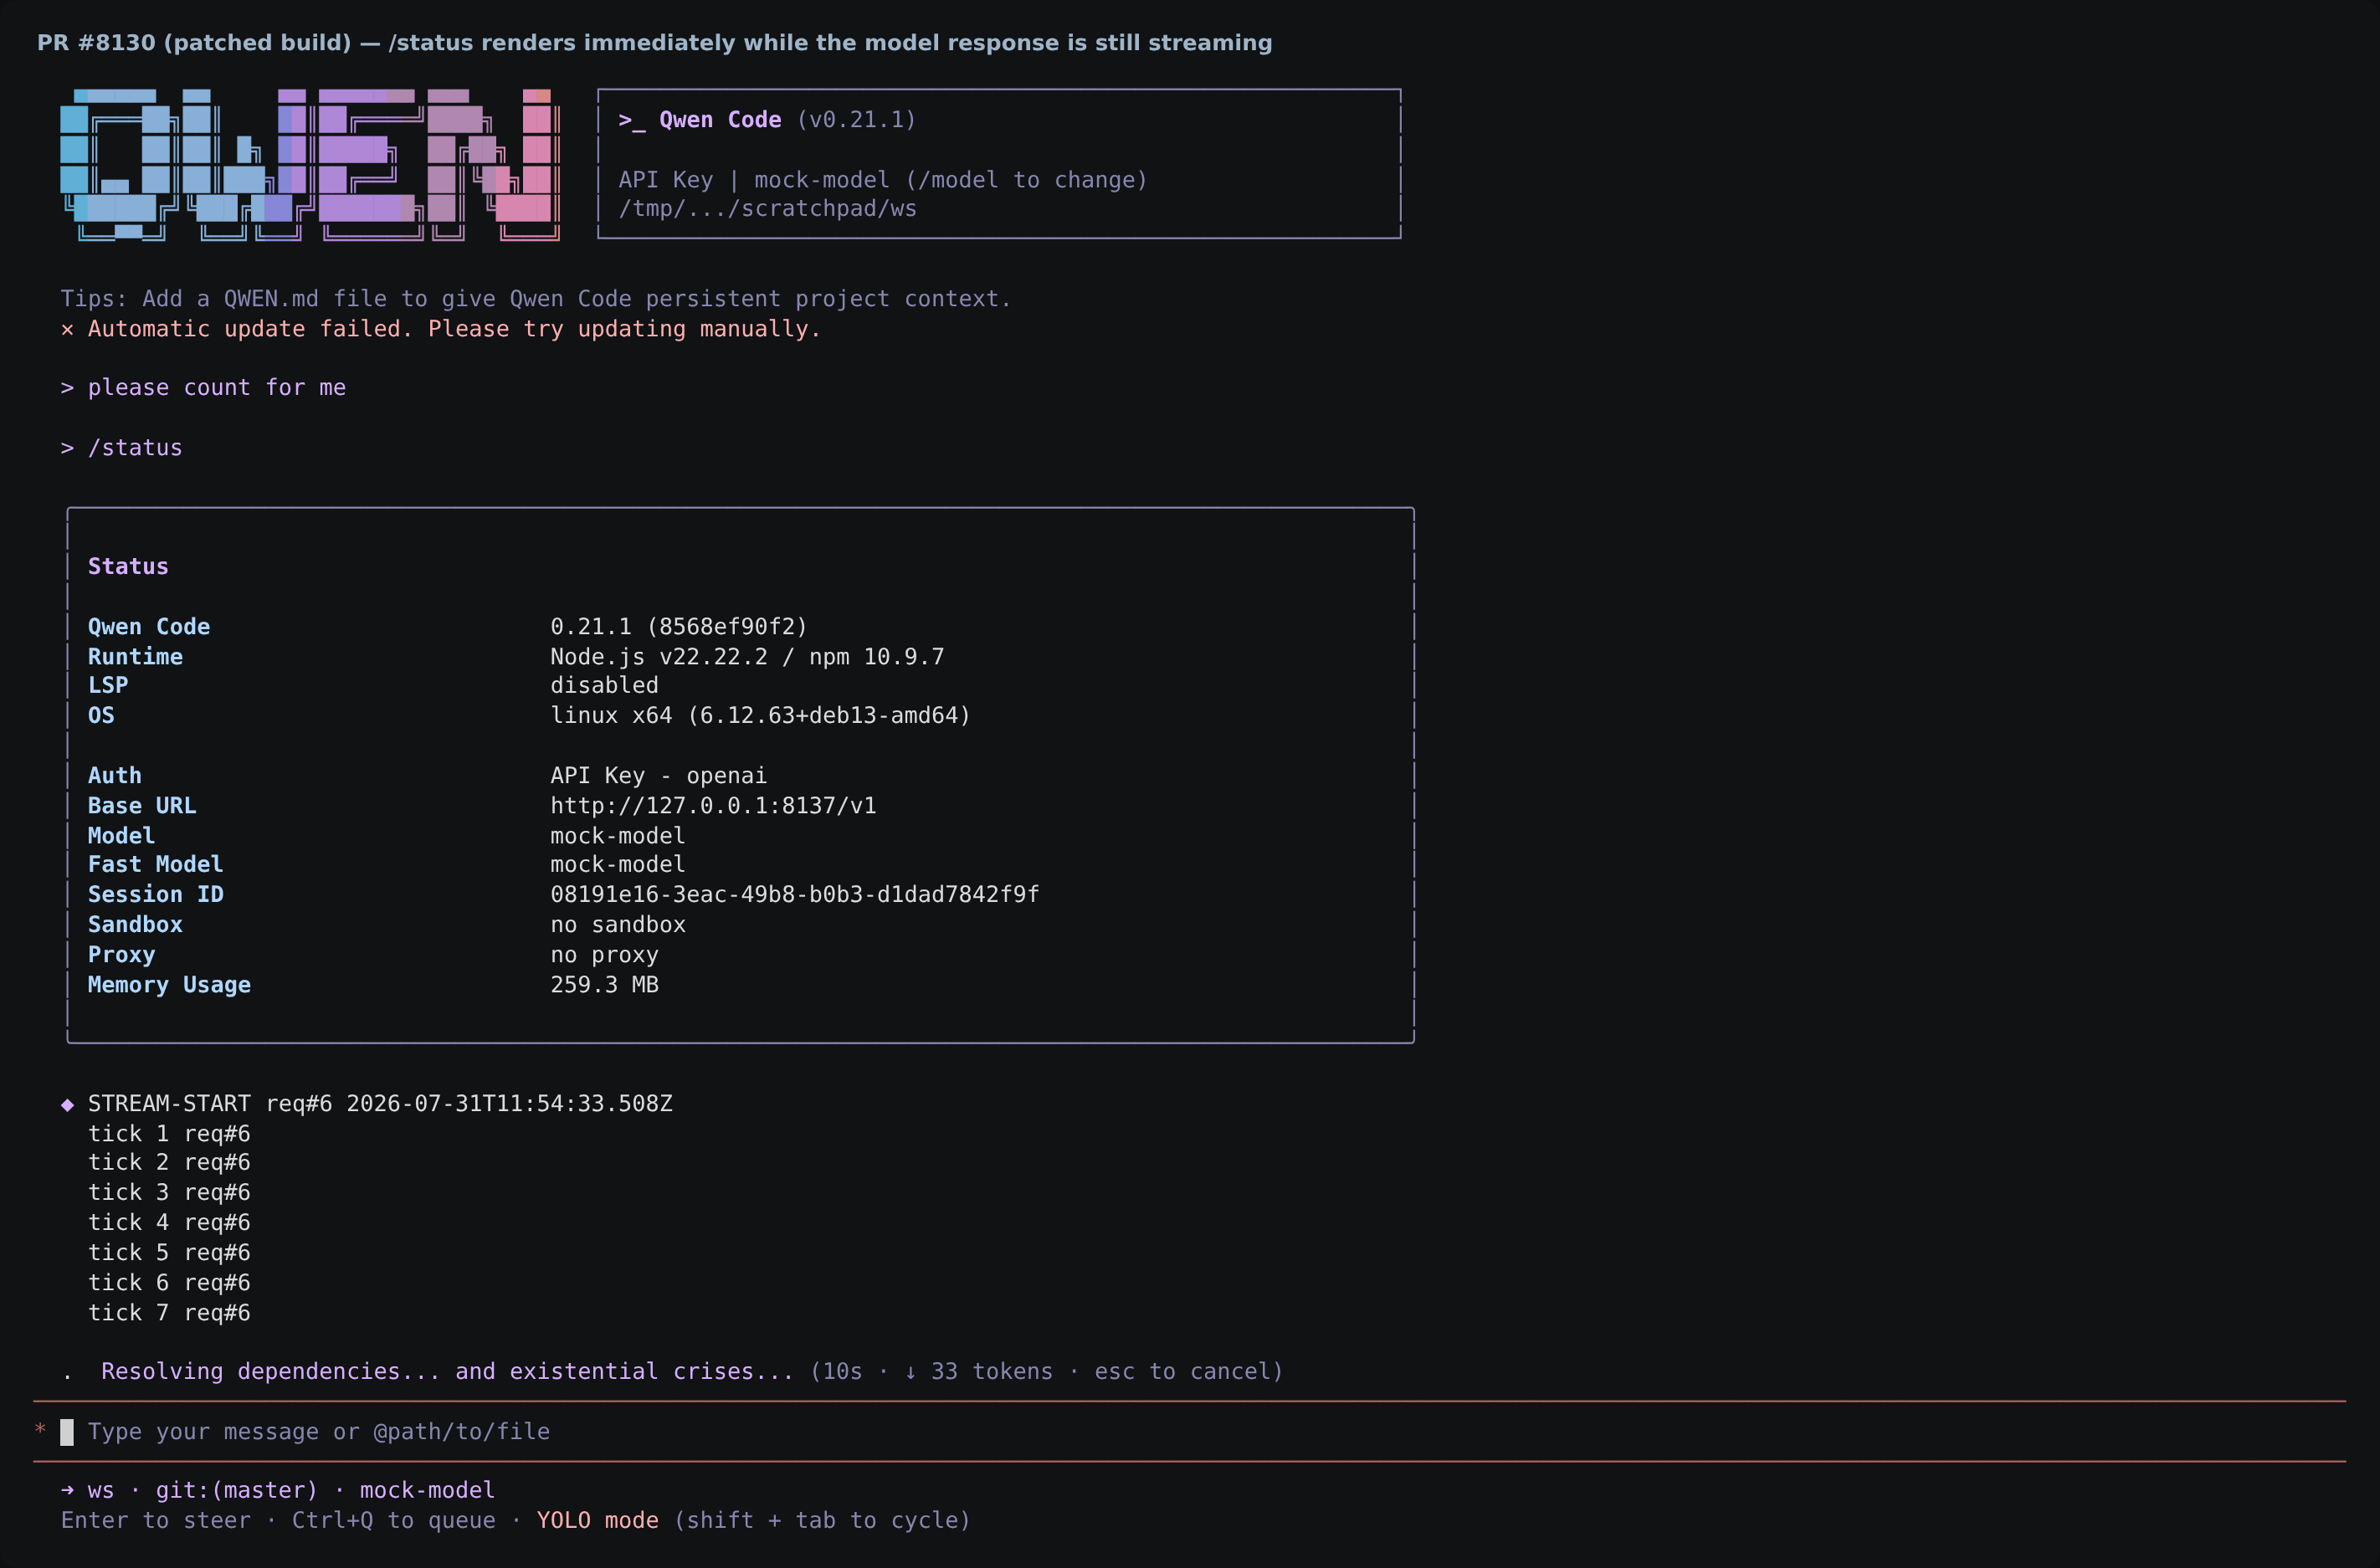Click the 'Qwen Code' label in Status panel

(149, 627)
